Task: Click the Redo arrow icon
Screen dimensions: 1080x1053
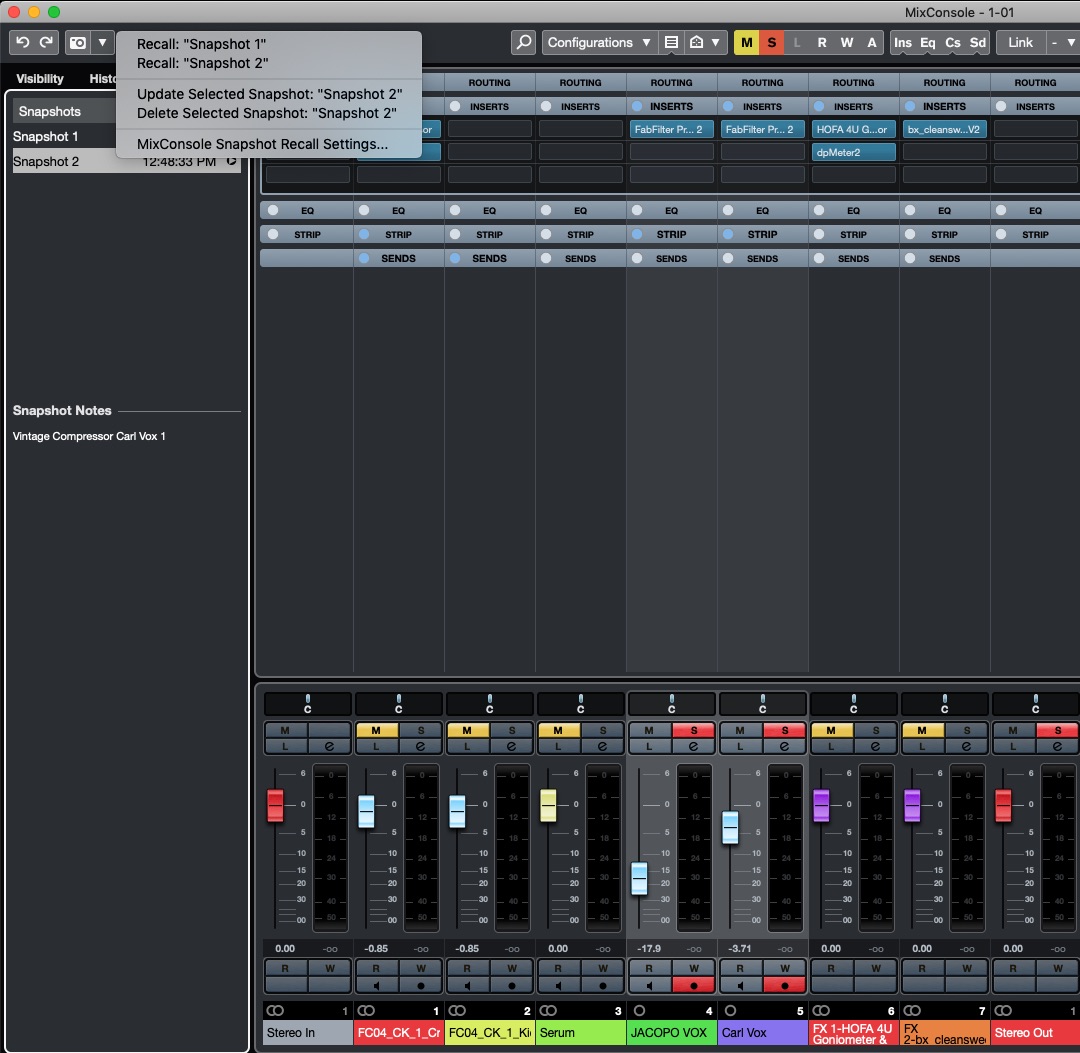Action: [46, 43]
